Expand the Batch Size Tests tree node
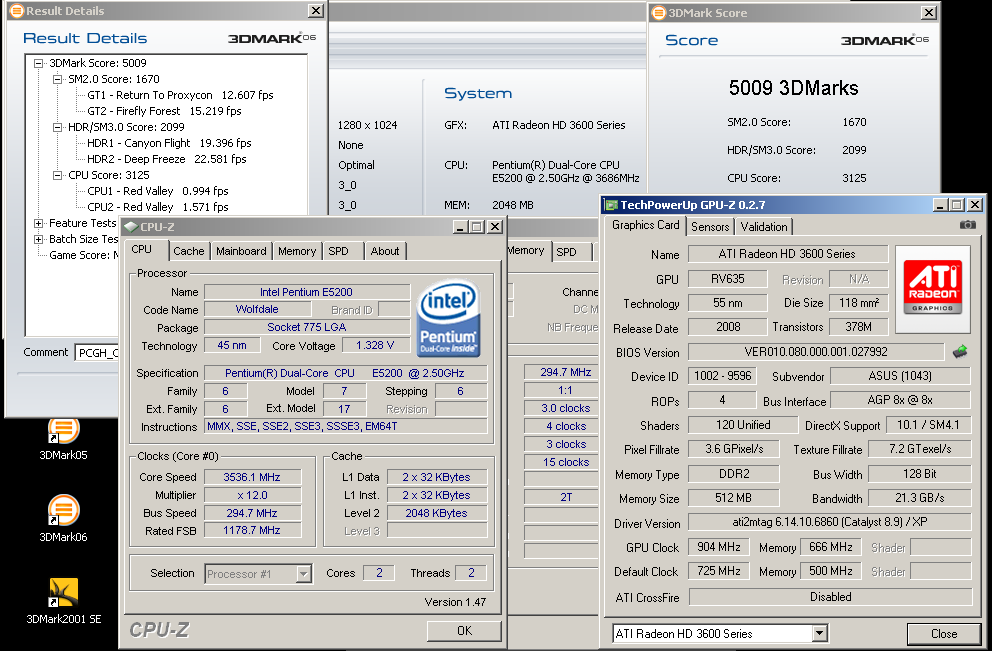Image resolution: width=992 pixels, height=651 pixels. [x=39, y=239]
